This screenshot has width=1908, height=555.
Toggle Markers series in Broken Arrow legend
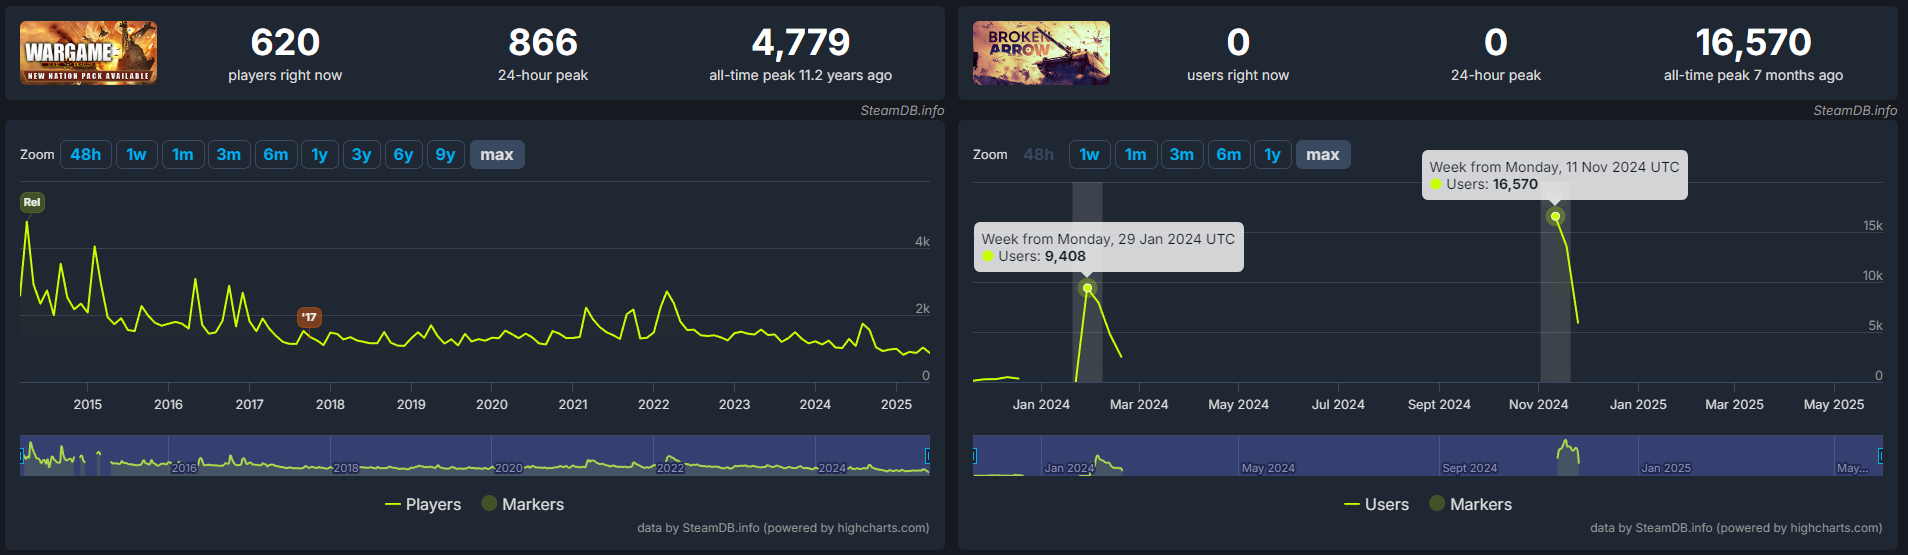point(1471,504)
